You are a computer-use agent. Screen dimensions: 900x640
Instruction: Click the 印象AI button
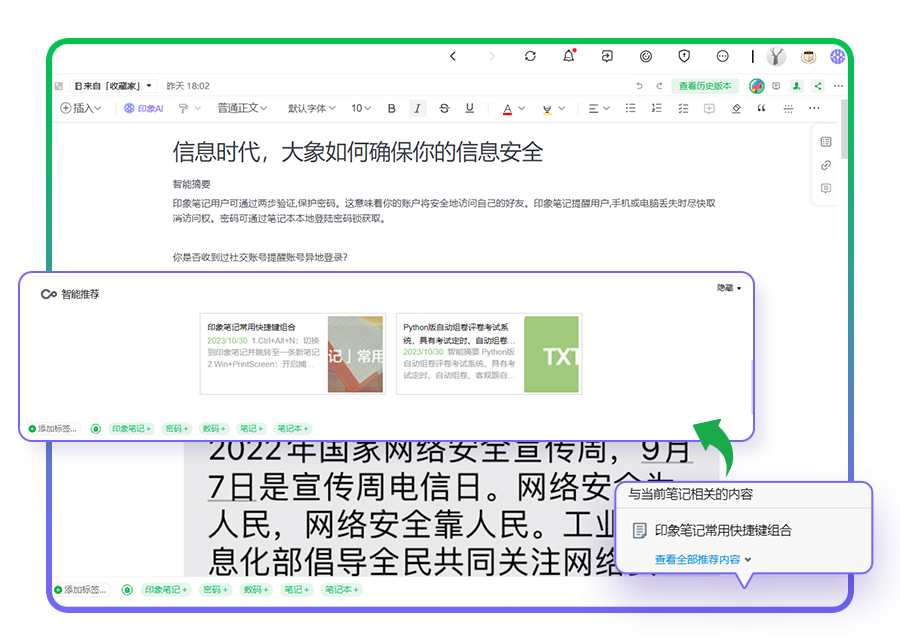[x=144, y=108]
